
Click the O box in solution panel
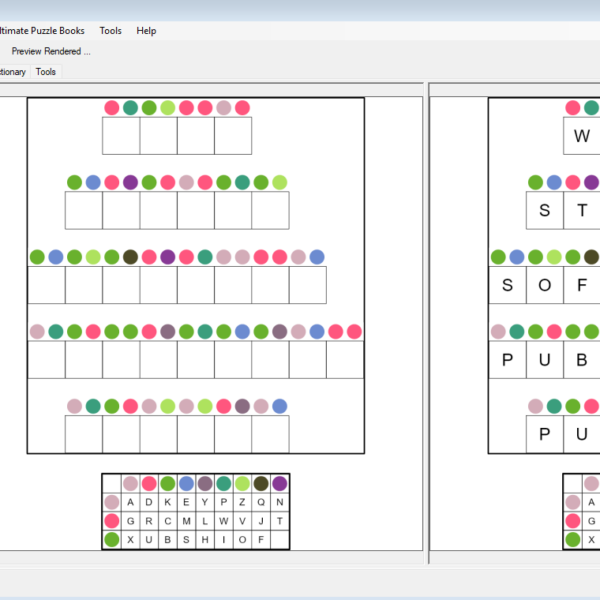545,285
